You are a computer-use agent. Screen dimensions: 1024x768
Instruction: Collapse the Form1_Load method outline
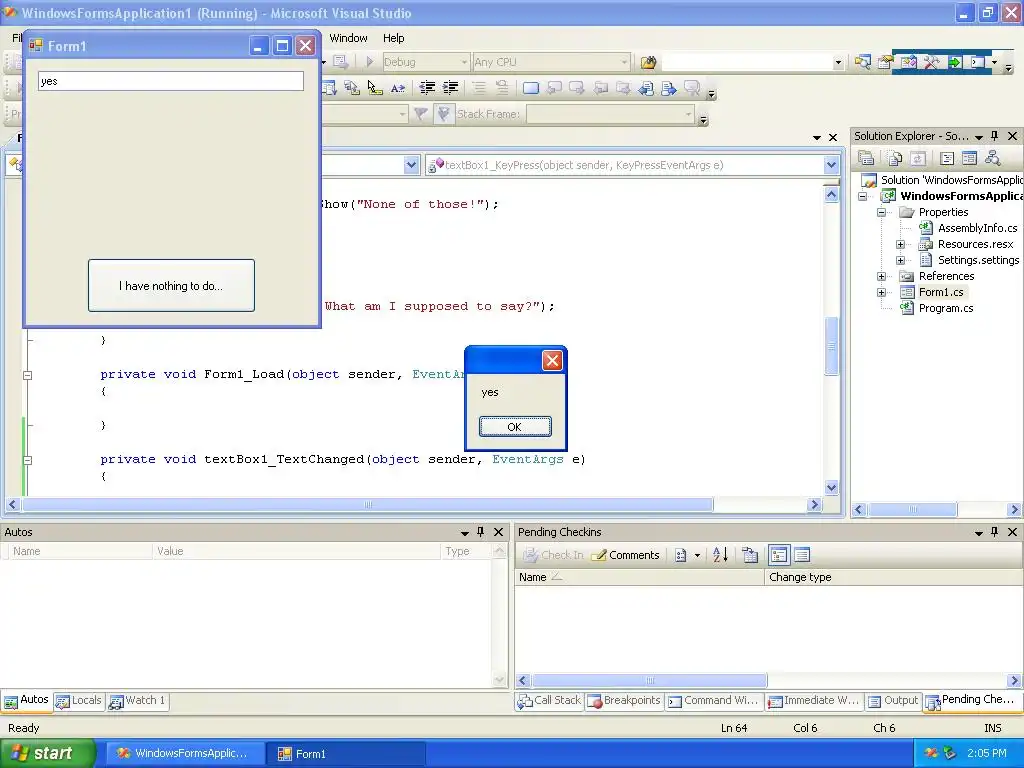click(27, 375)
